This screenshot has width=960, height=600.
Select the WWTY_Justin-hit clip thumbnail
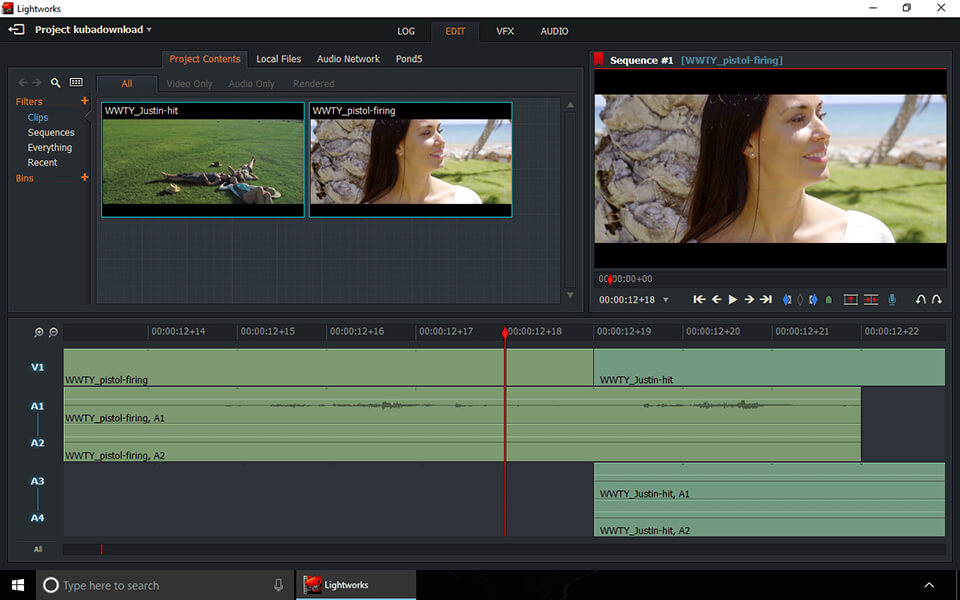(203, 161)
